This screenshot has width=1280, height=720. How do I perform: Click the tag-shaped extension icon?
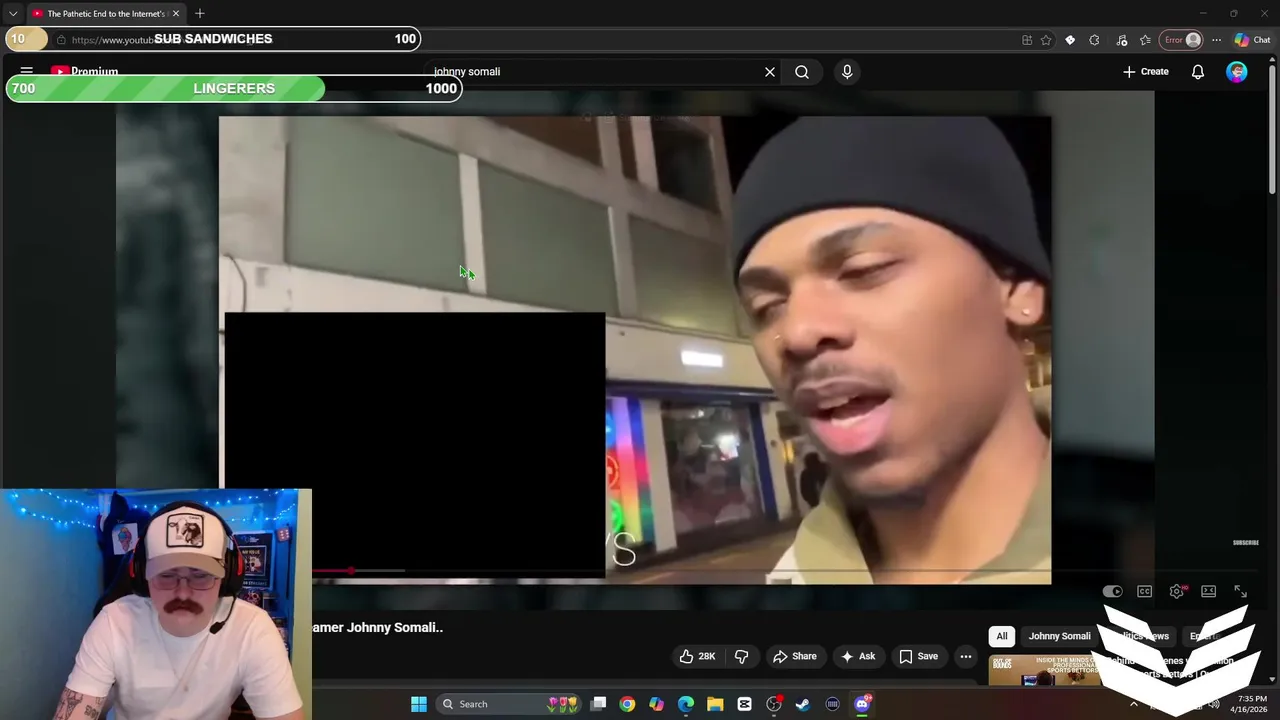click(1070, 40)
